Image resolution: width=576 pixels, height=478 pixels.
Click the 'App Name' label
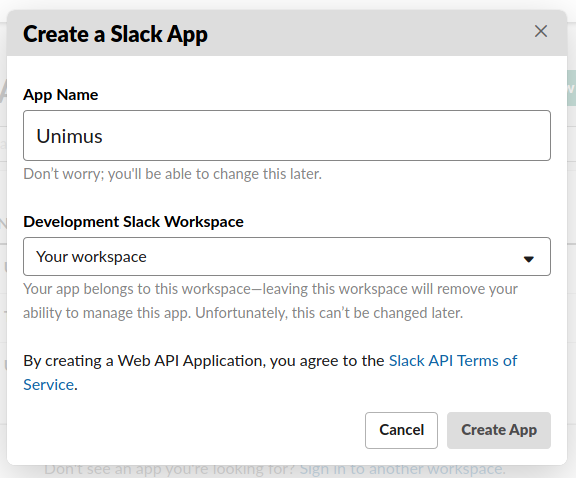(61, 95)
